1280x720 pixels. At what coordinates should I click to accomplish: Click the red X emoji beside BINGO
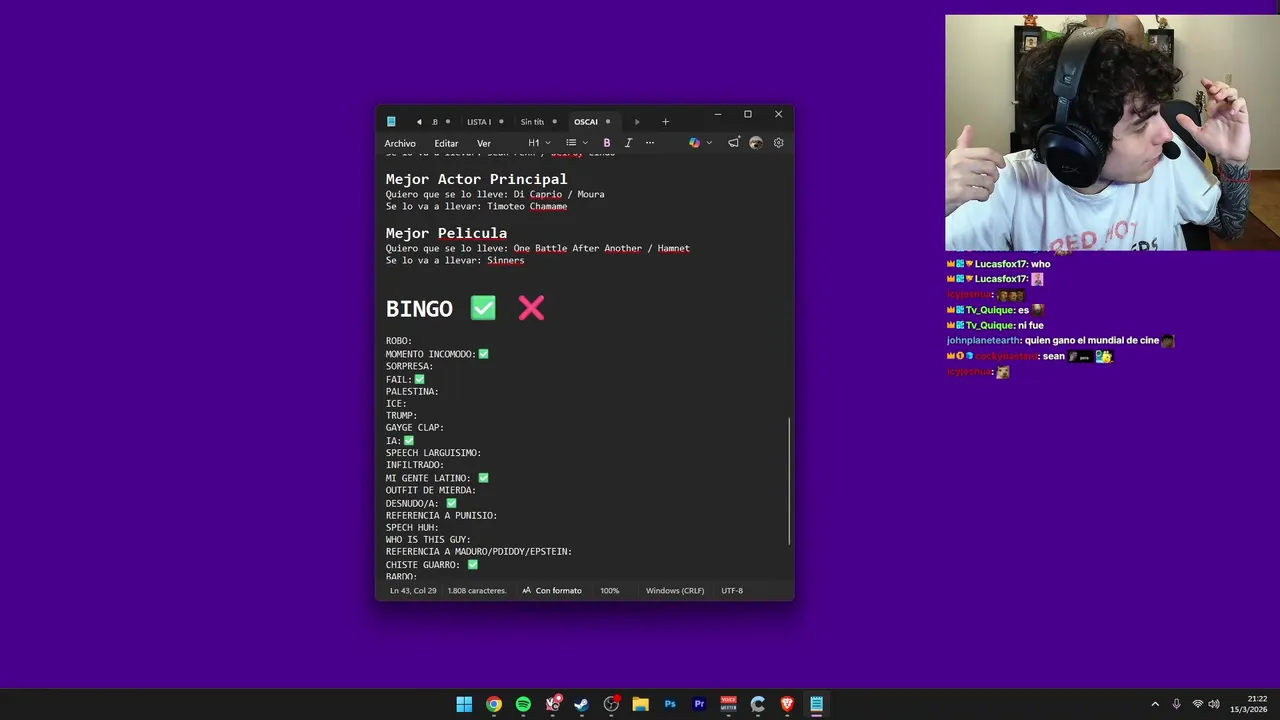click(x=531, y=308)
